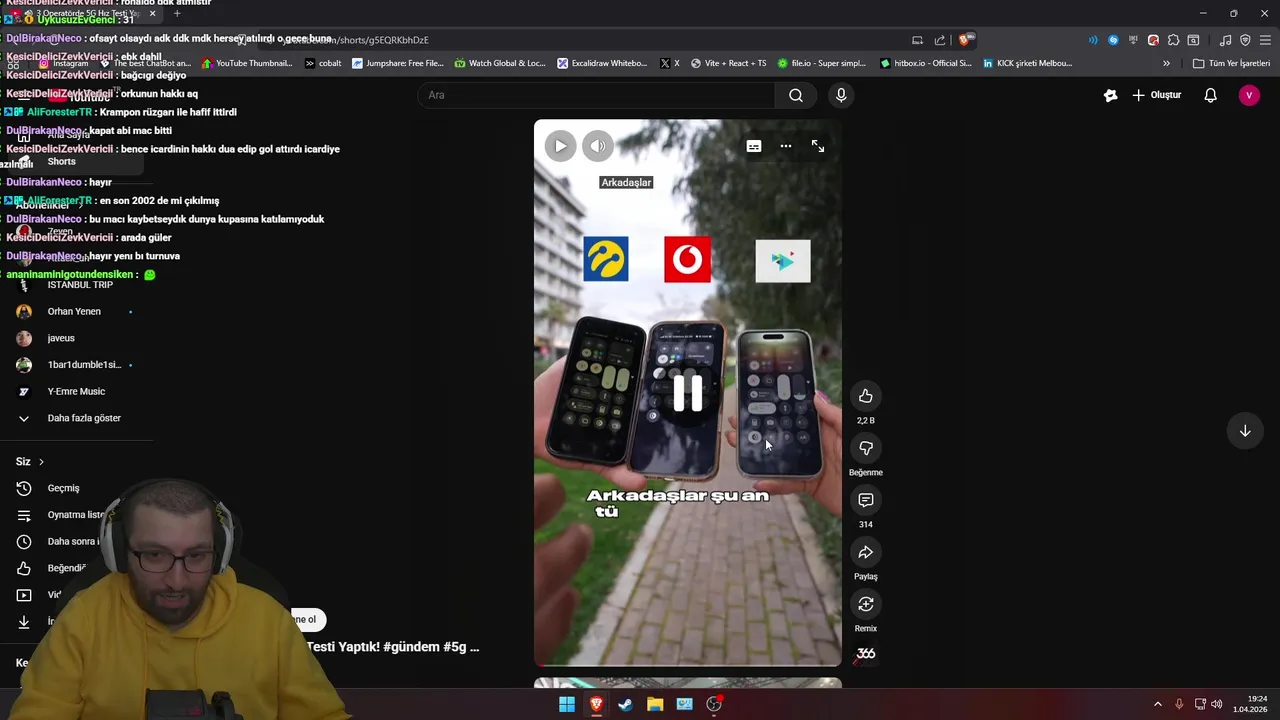Click the play button on the Short

tap(560, 146)
